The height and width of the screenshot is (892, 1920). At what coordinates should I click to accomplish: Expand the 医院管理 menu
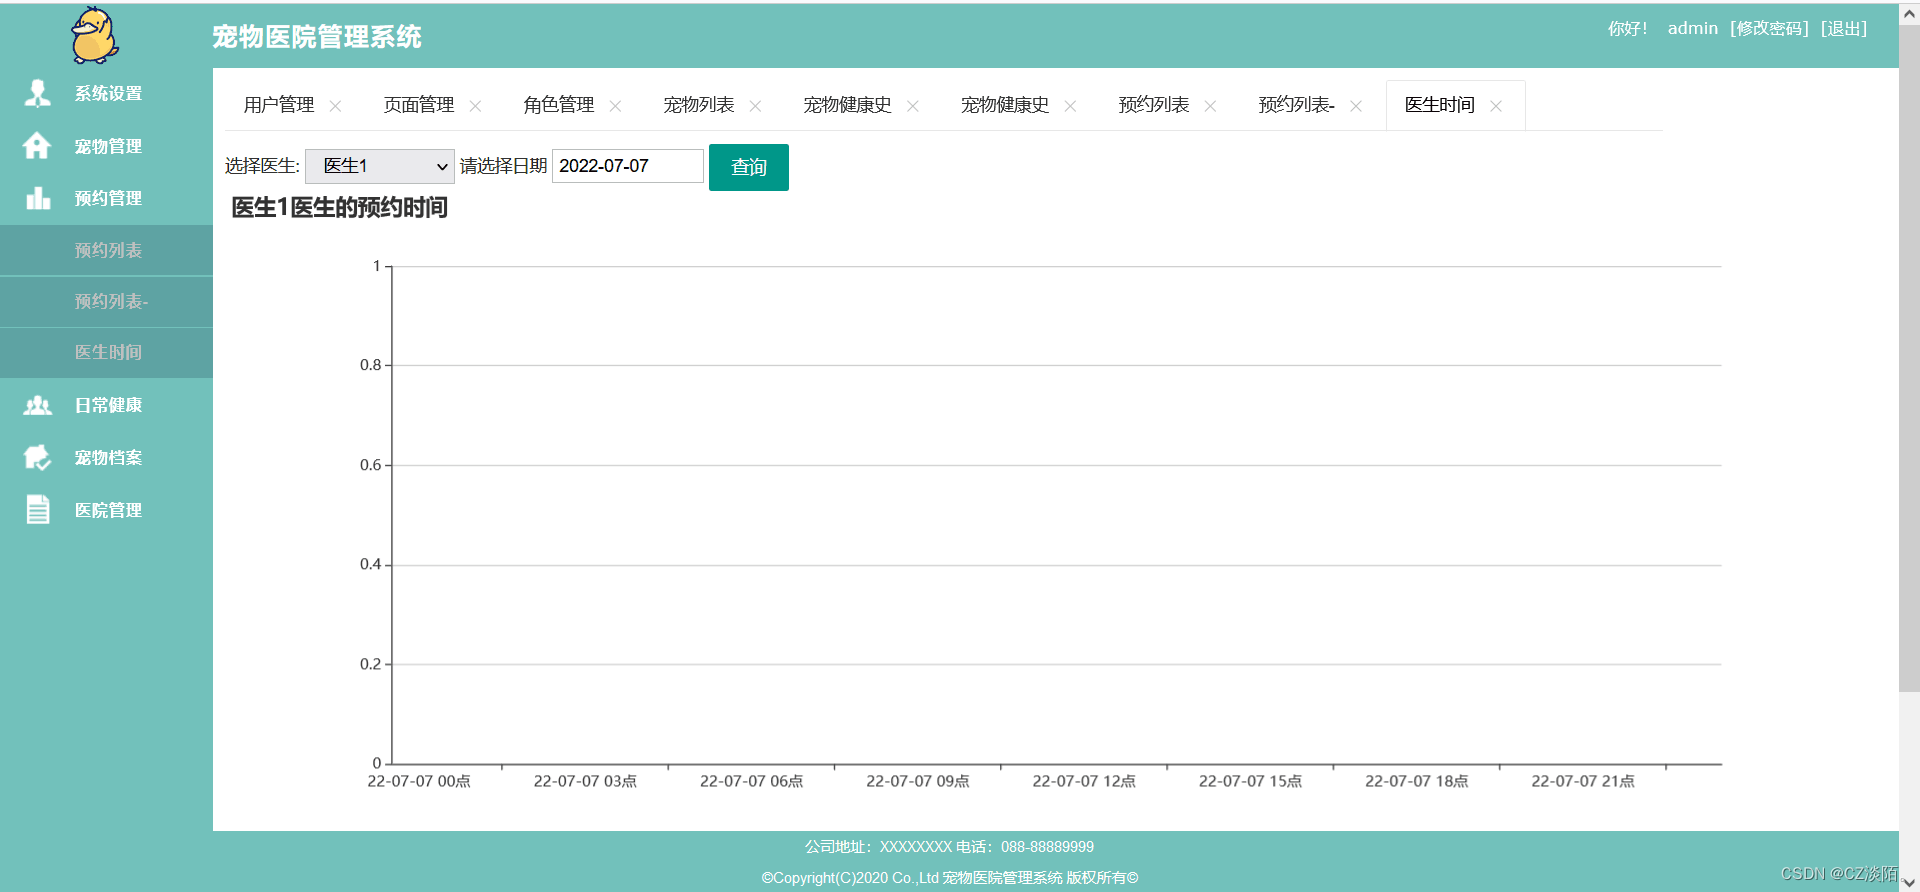106,510
